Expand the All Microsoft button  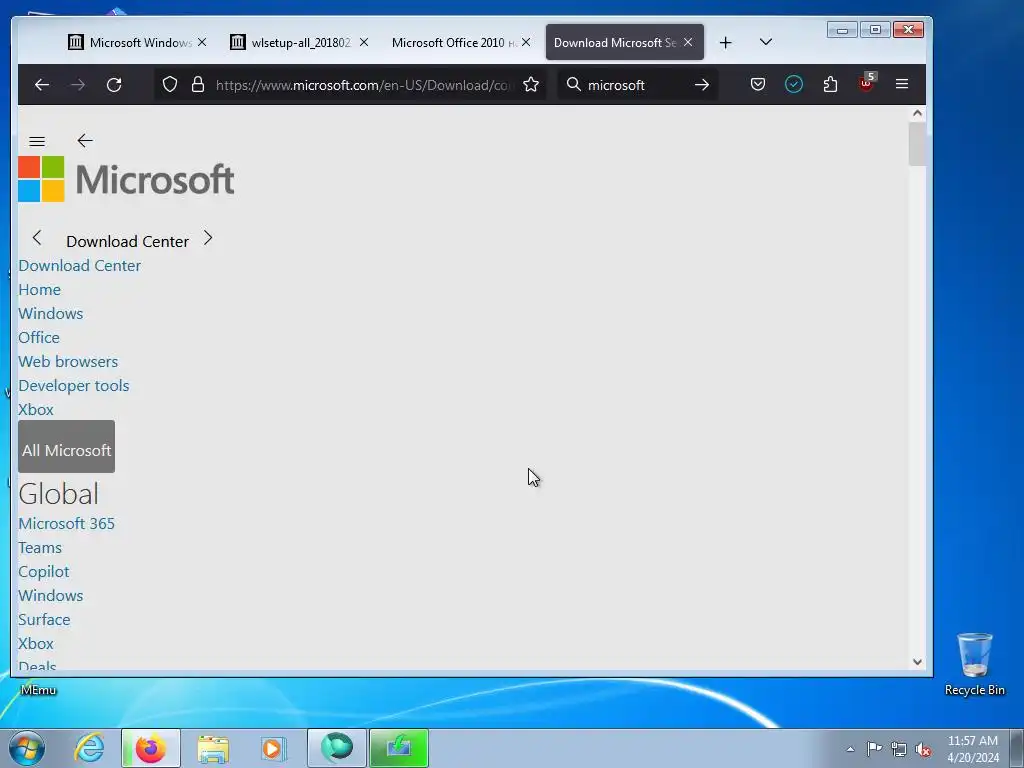coord(67,447)
